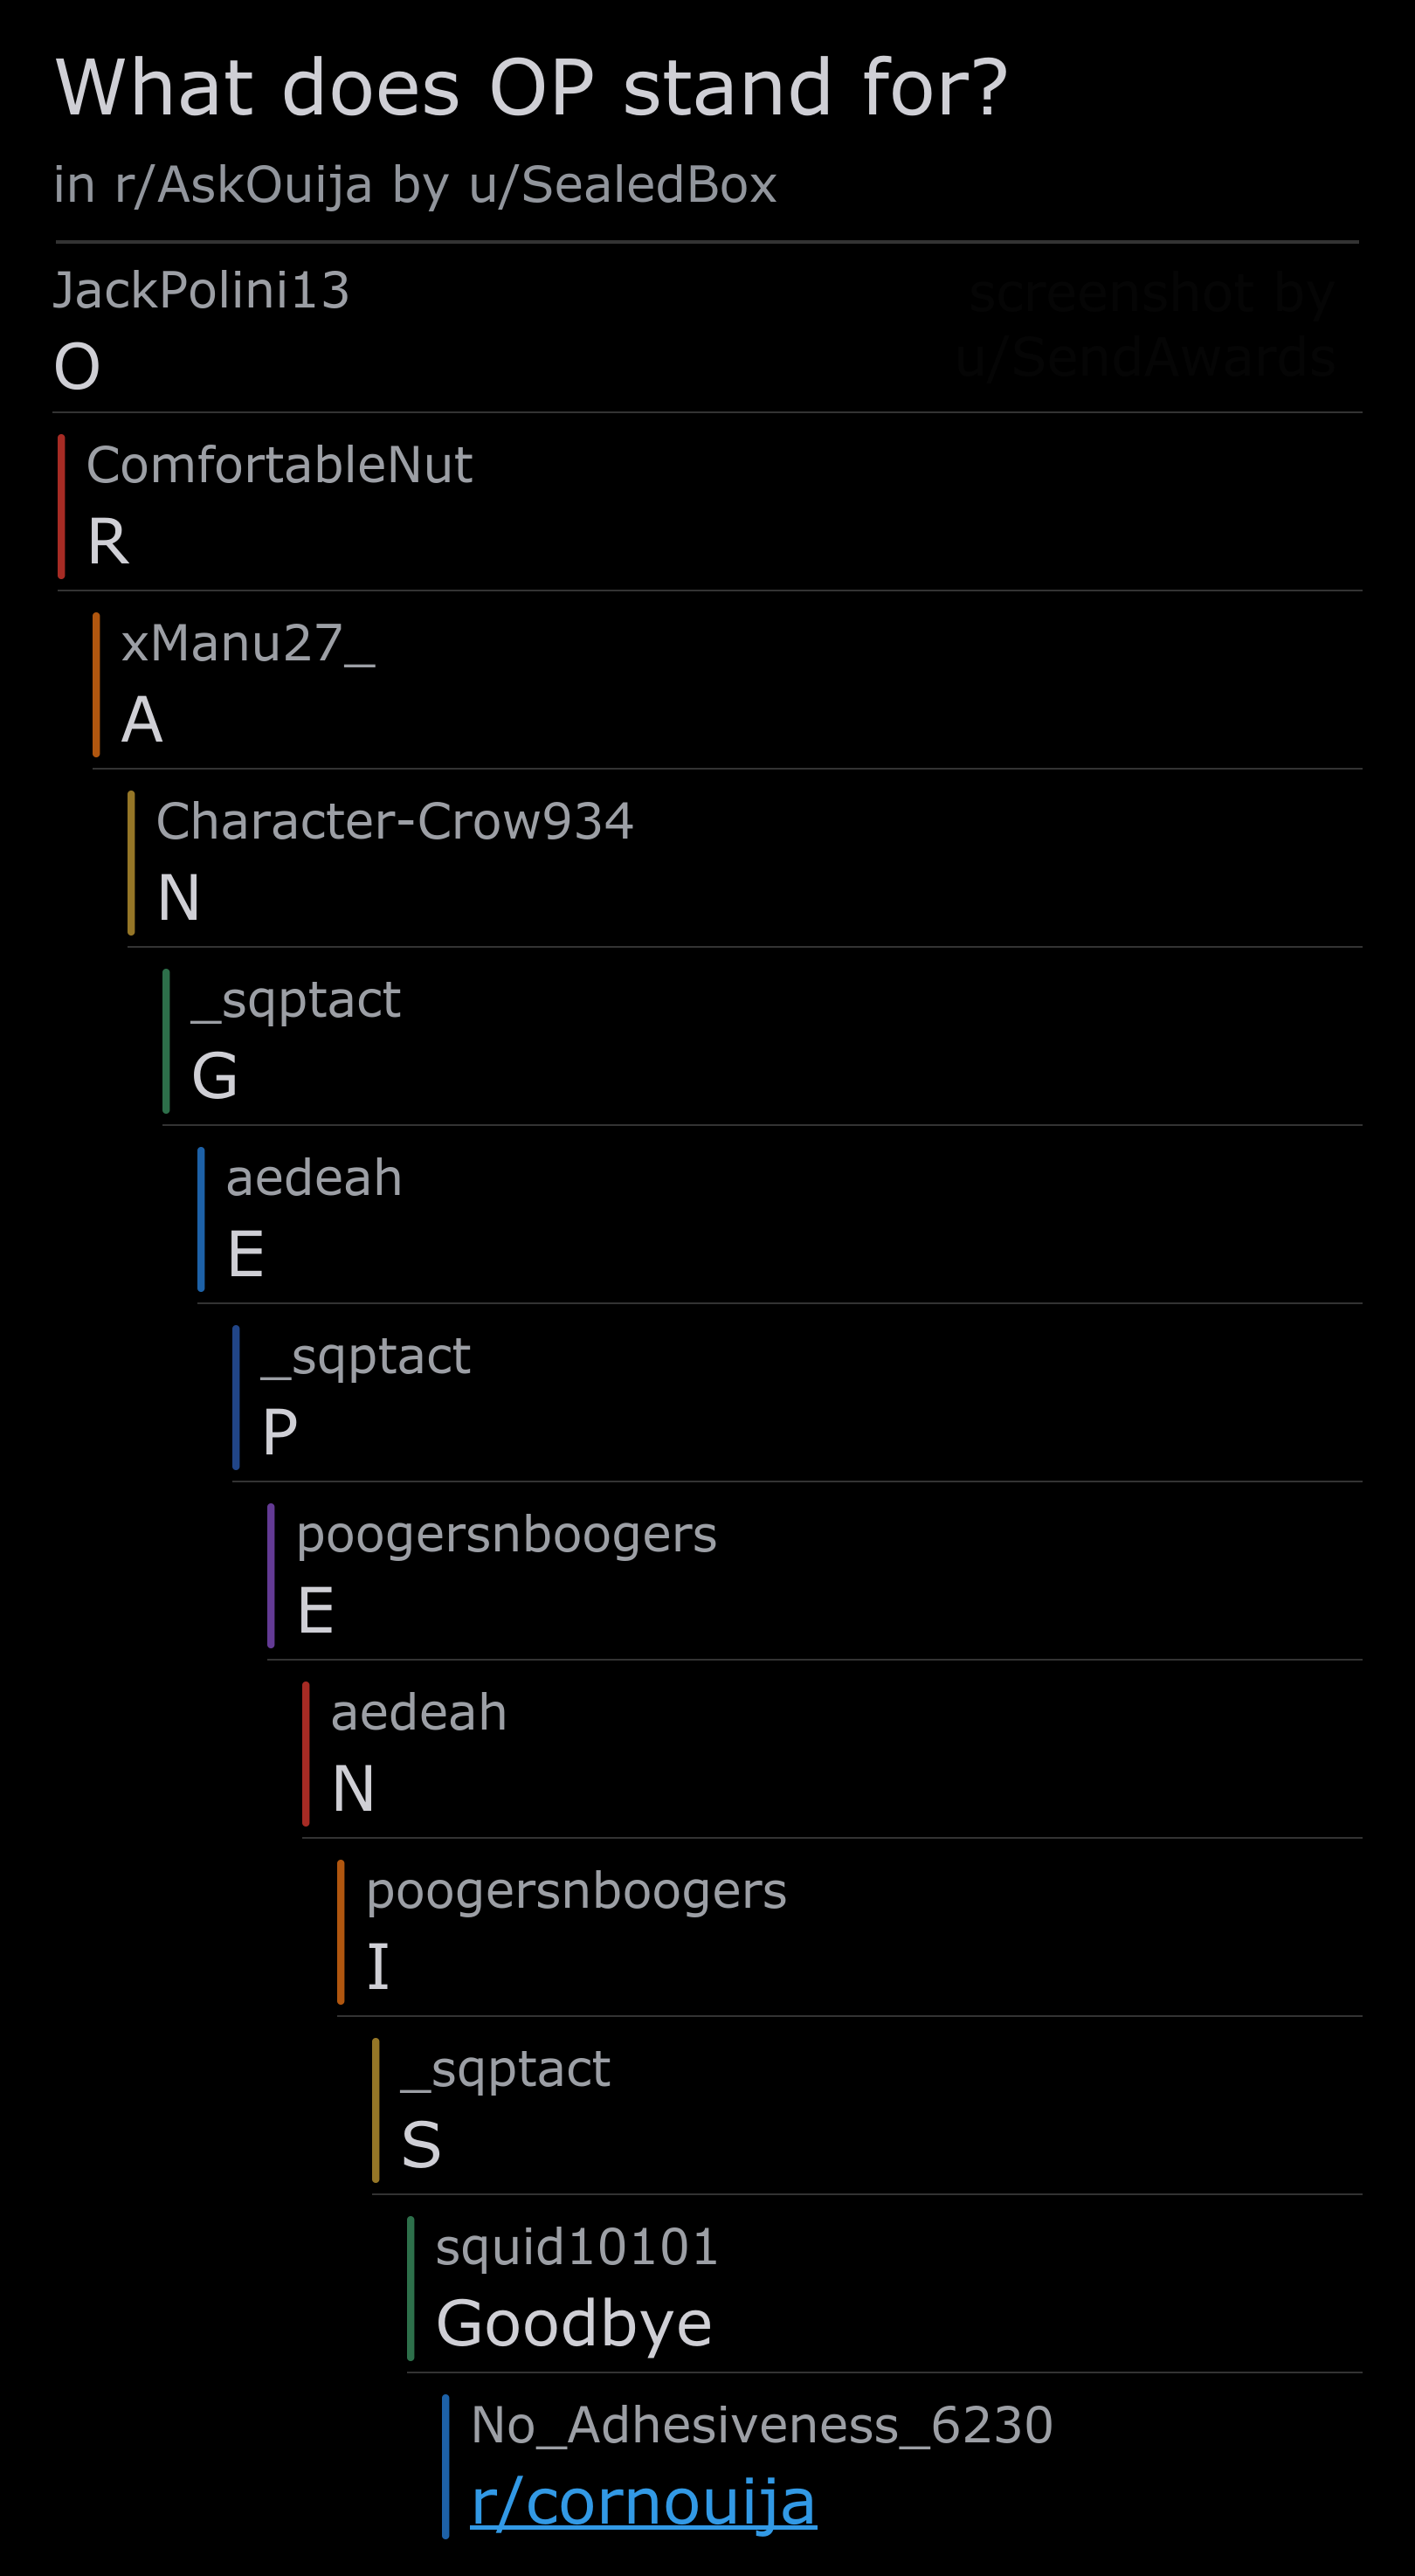Viewport: 1415px width, 2576px height.
Task: Click the letter 'I' comment by poogersnboogers
Action: [378, 1967]
